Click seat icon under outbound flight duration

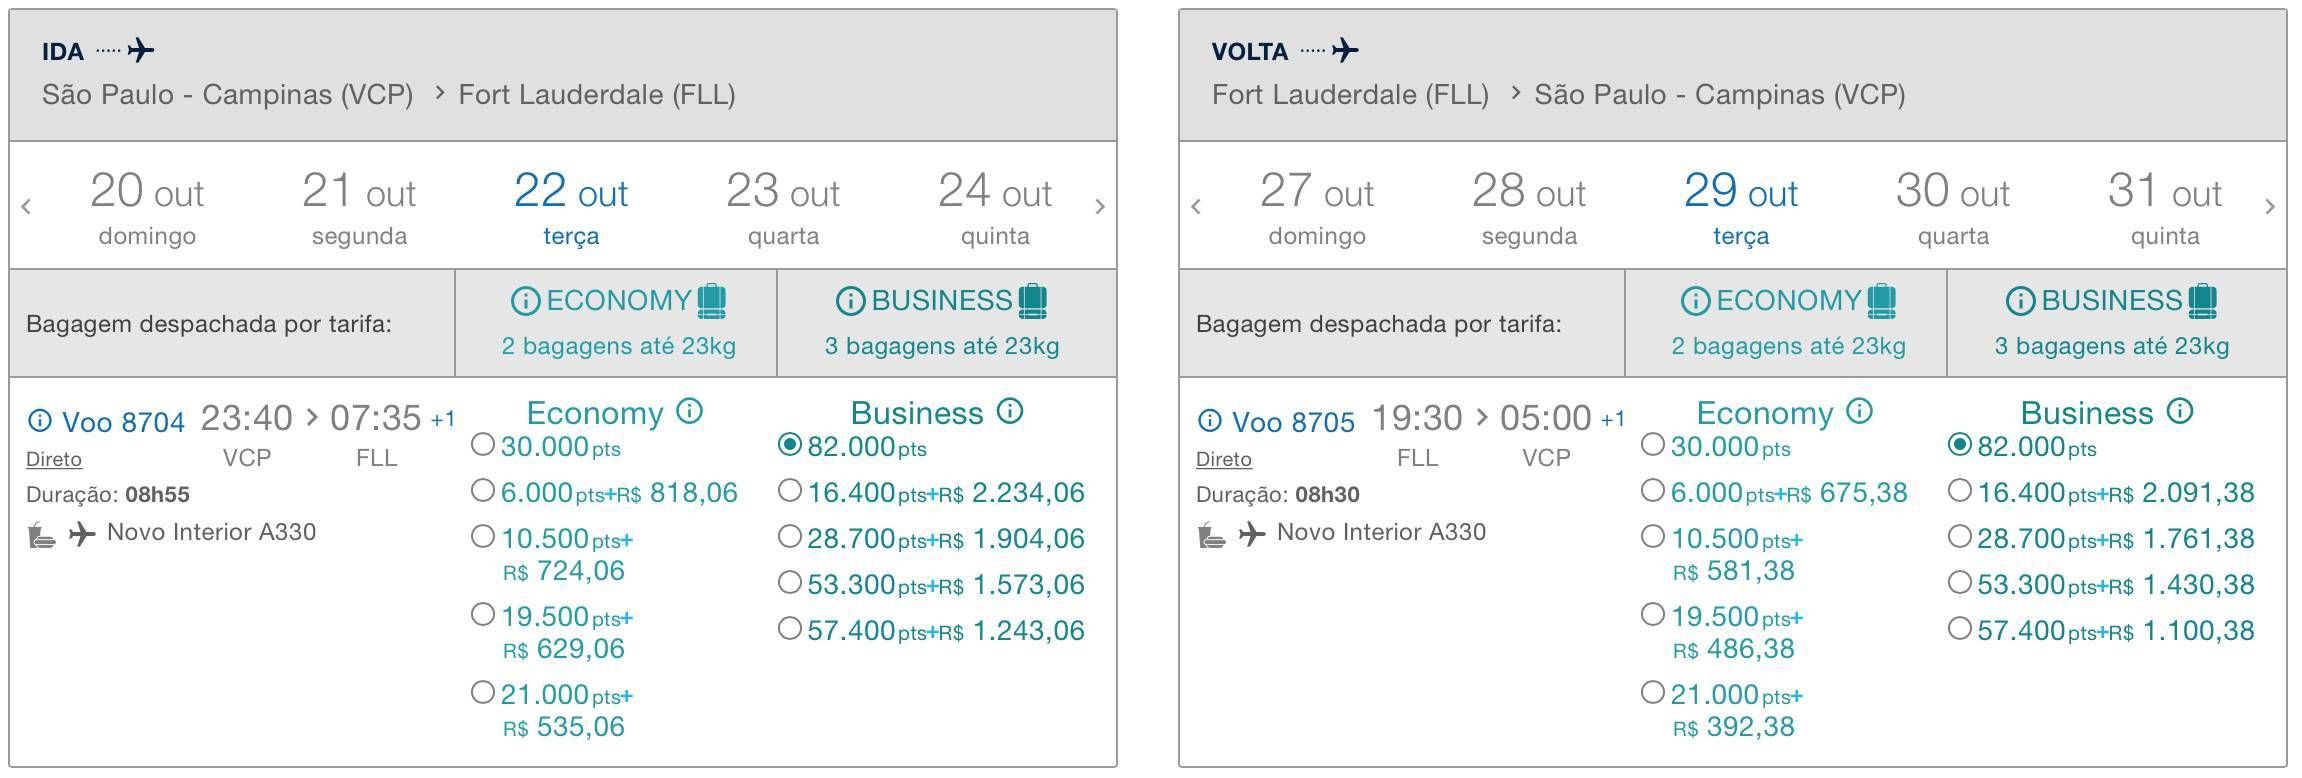(41, 536)
